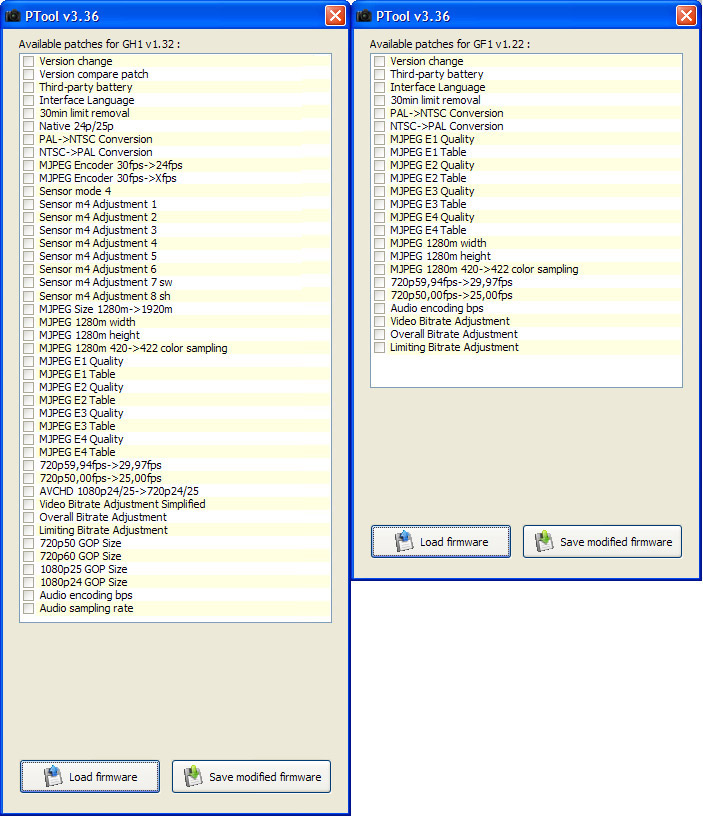Close the GF1 PTool window
Screen dimensions: 703x817
pyautogui.click(x=686, y=16)
